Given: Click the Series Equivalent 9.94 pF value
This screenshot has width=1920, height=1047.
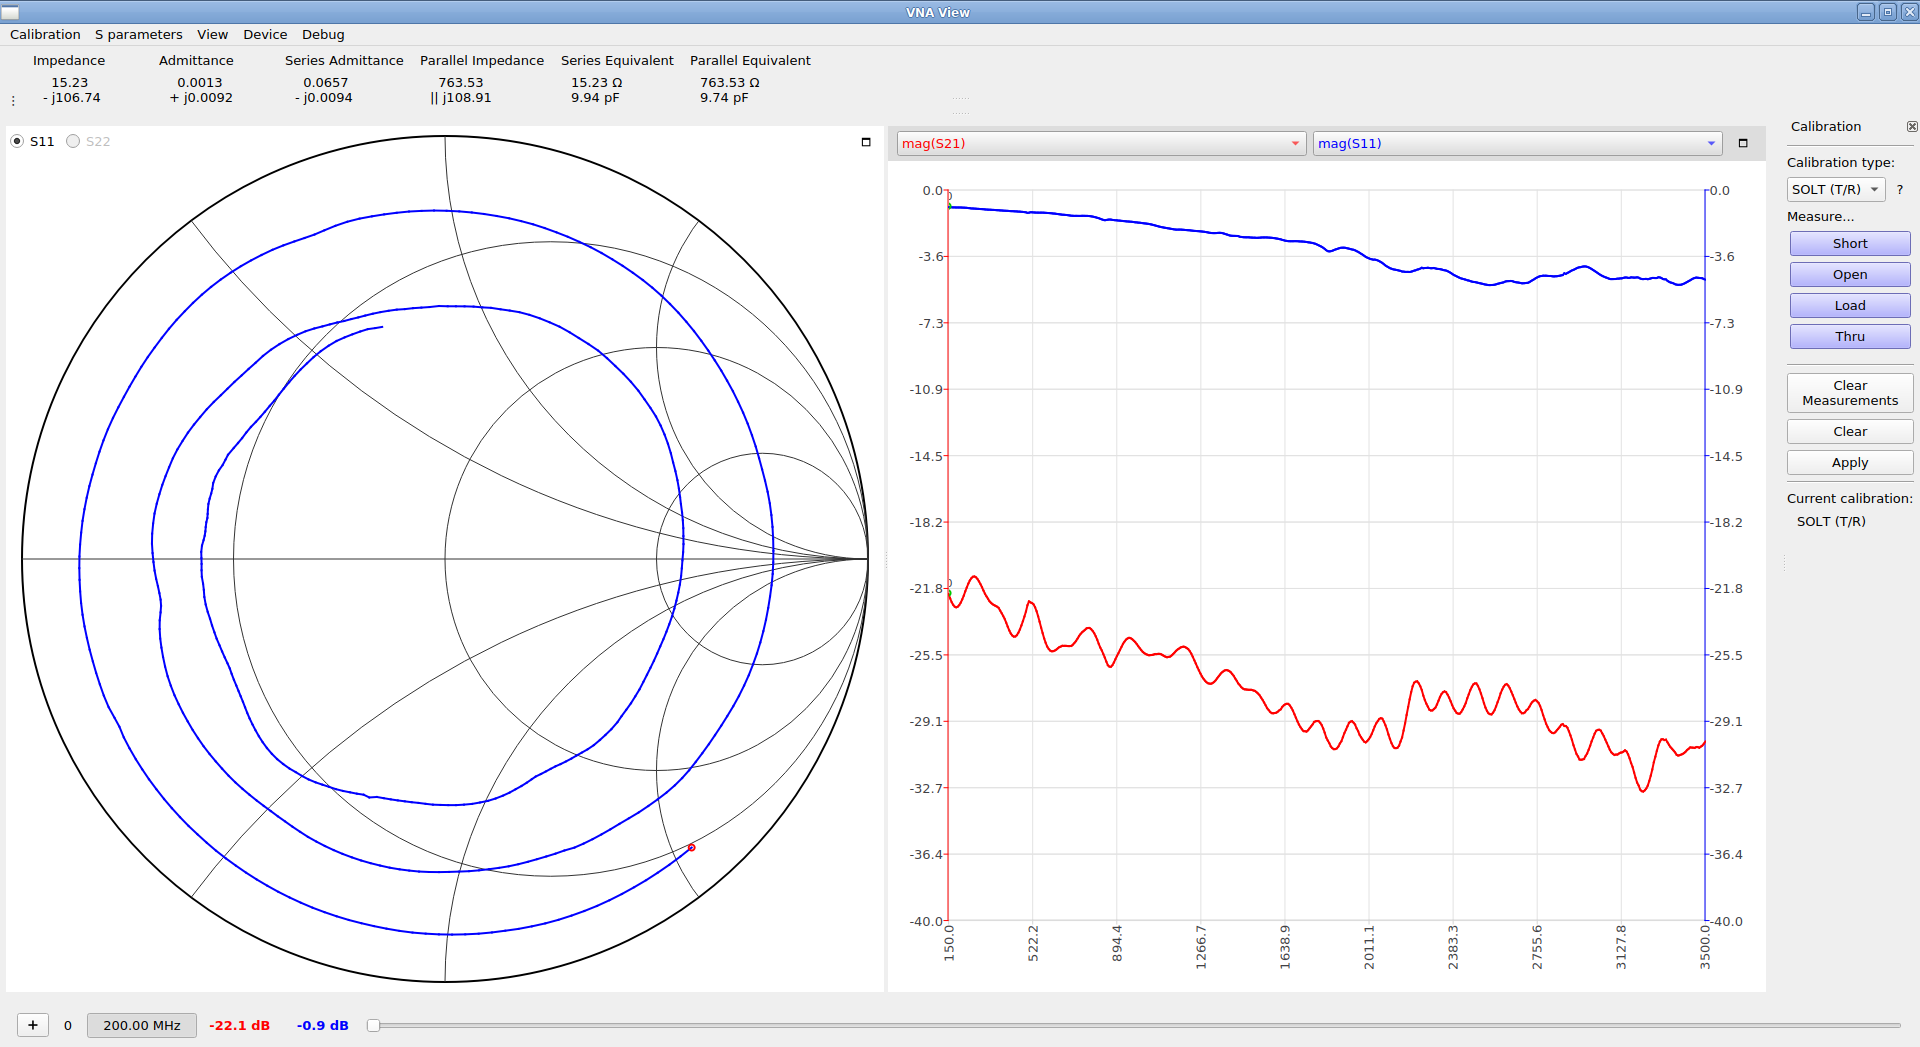Looking at the screenshot, I should click(x=595, y=98).
